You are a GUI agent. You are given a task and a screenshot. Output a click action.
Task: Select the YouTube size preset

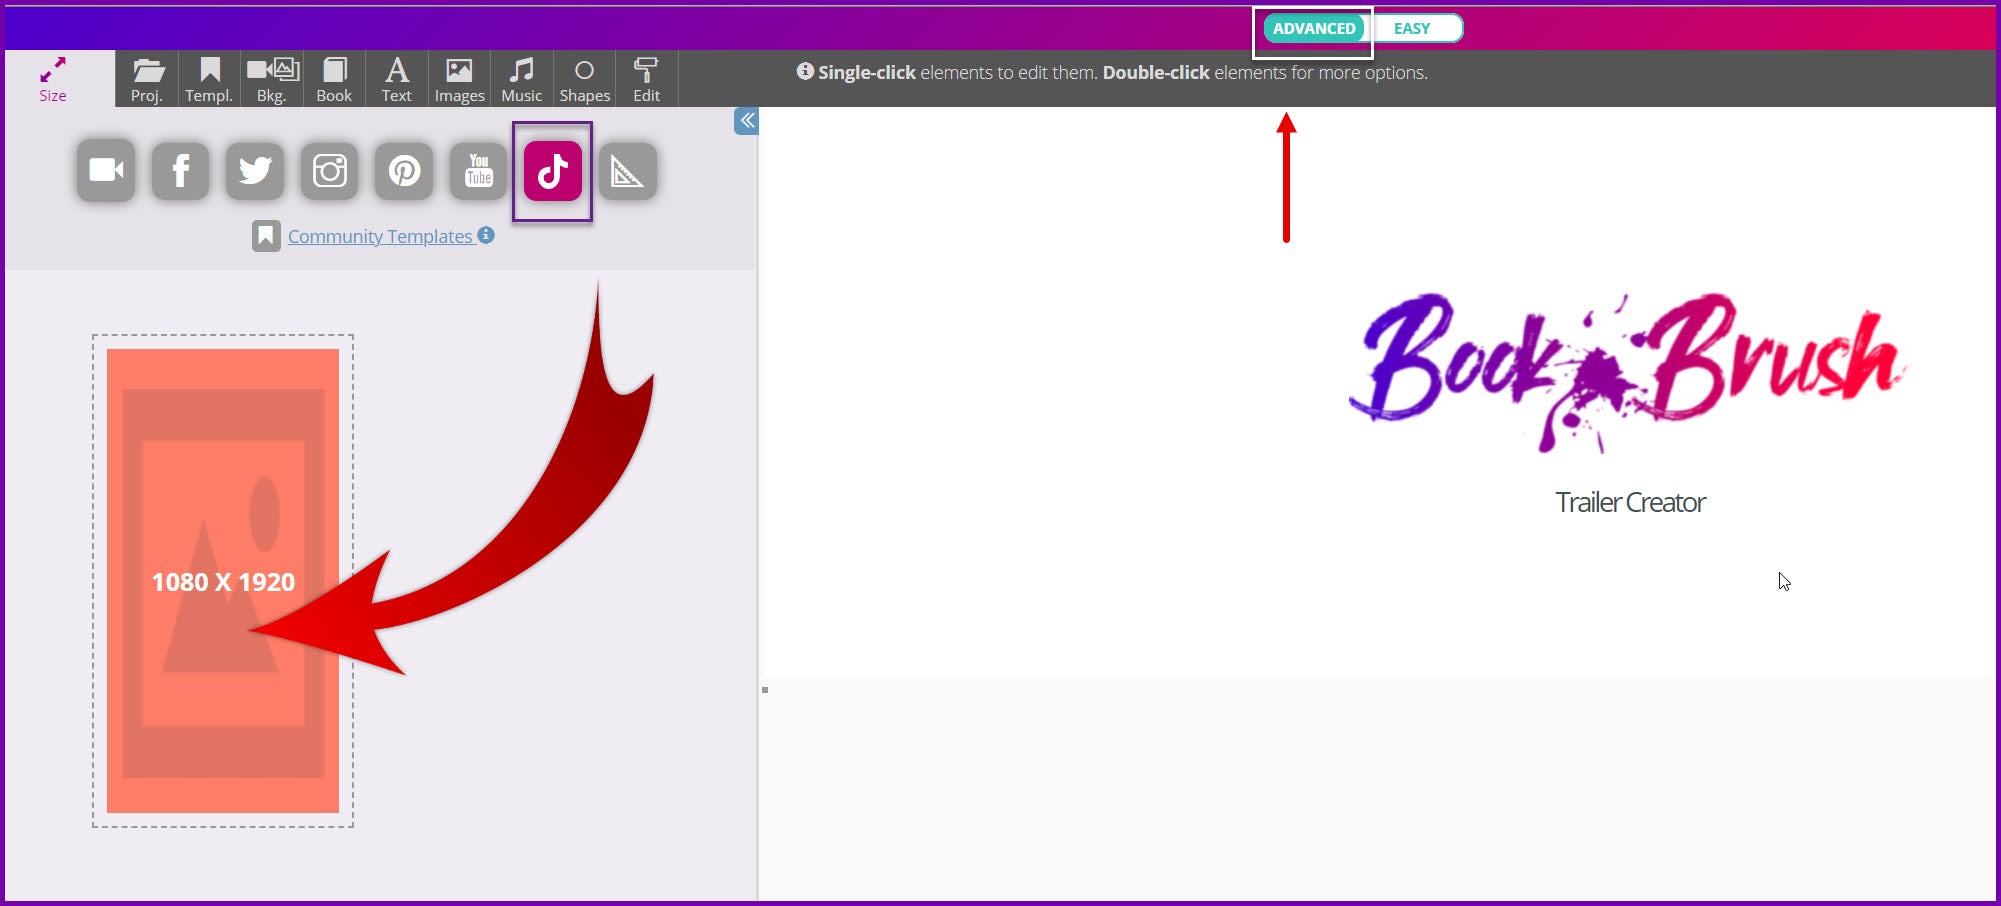(479, 171)
